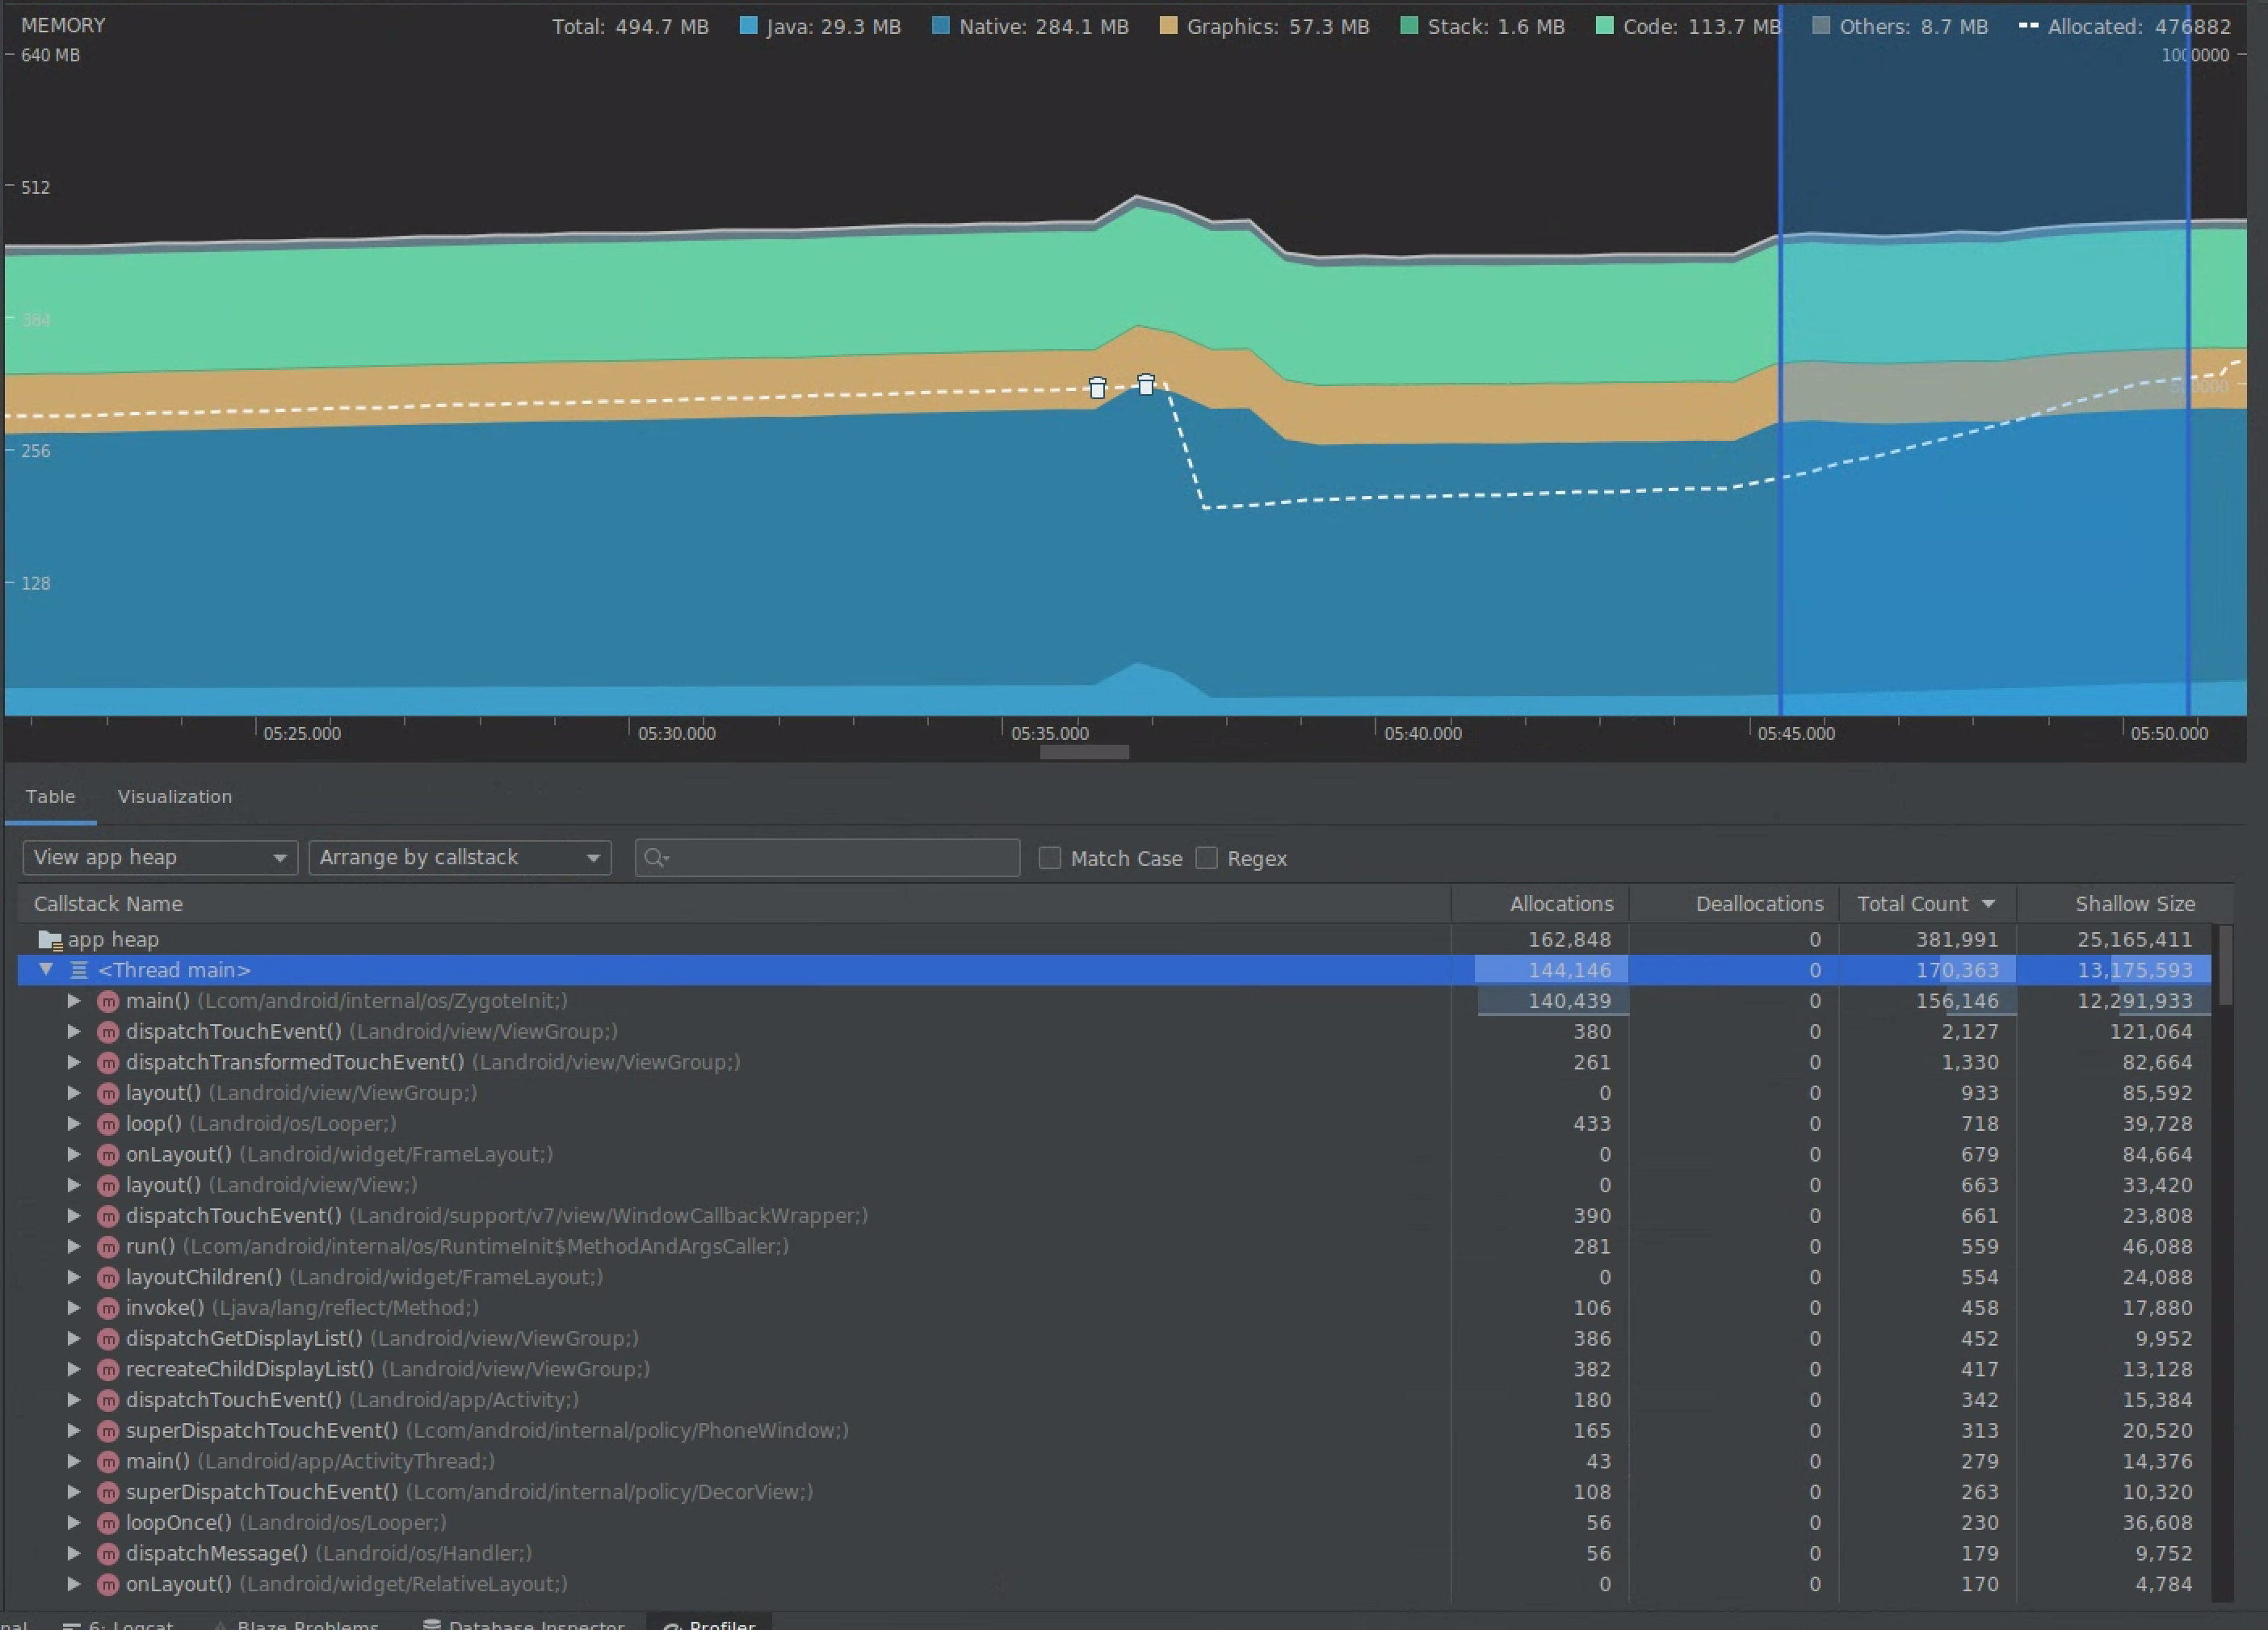
Task: Open the View app heap dropdown
Action: pyautogui.click(x=158, y=857)
